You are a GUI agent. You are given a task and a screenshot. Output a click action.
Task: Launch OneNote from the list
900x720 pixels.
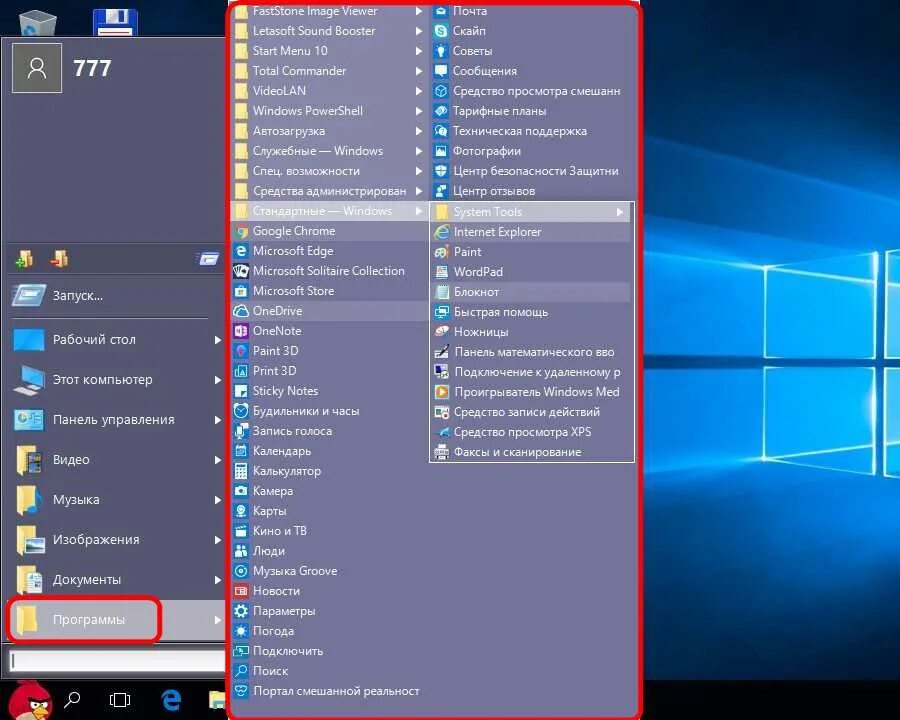pyautogui.click(x=329, y=331)
